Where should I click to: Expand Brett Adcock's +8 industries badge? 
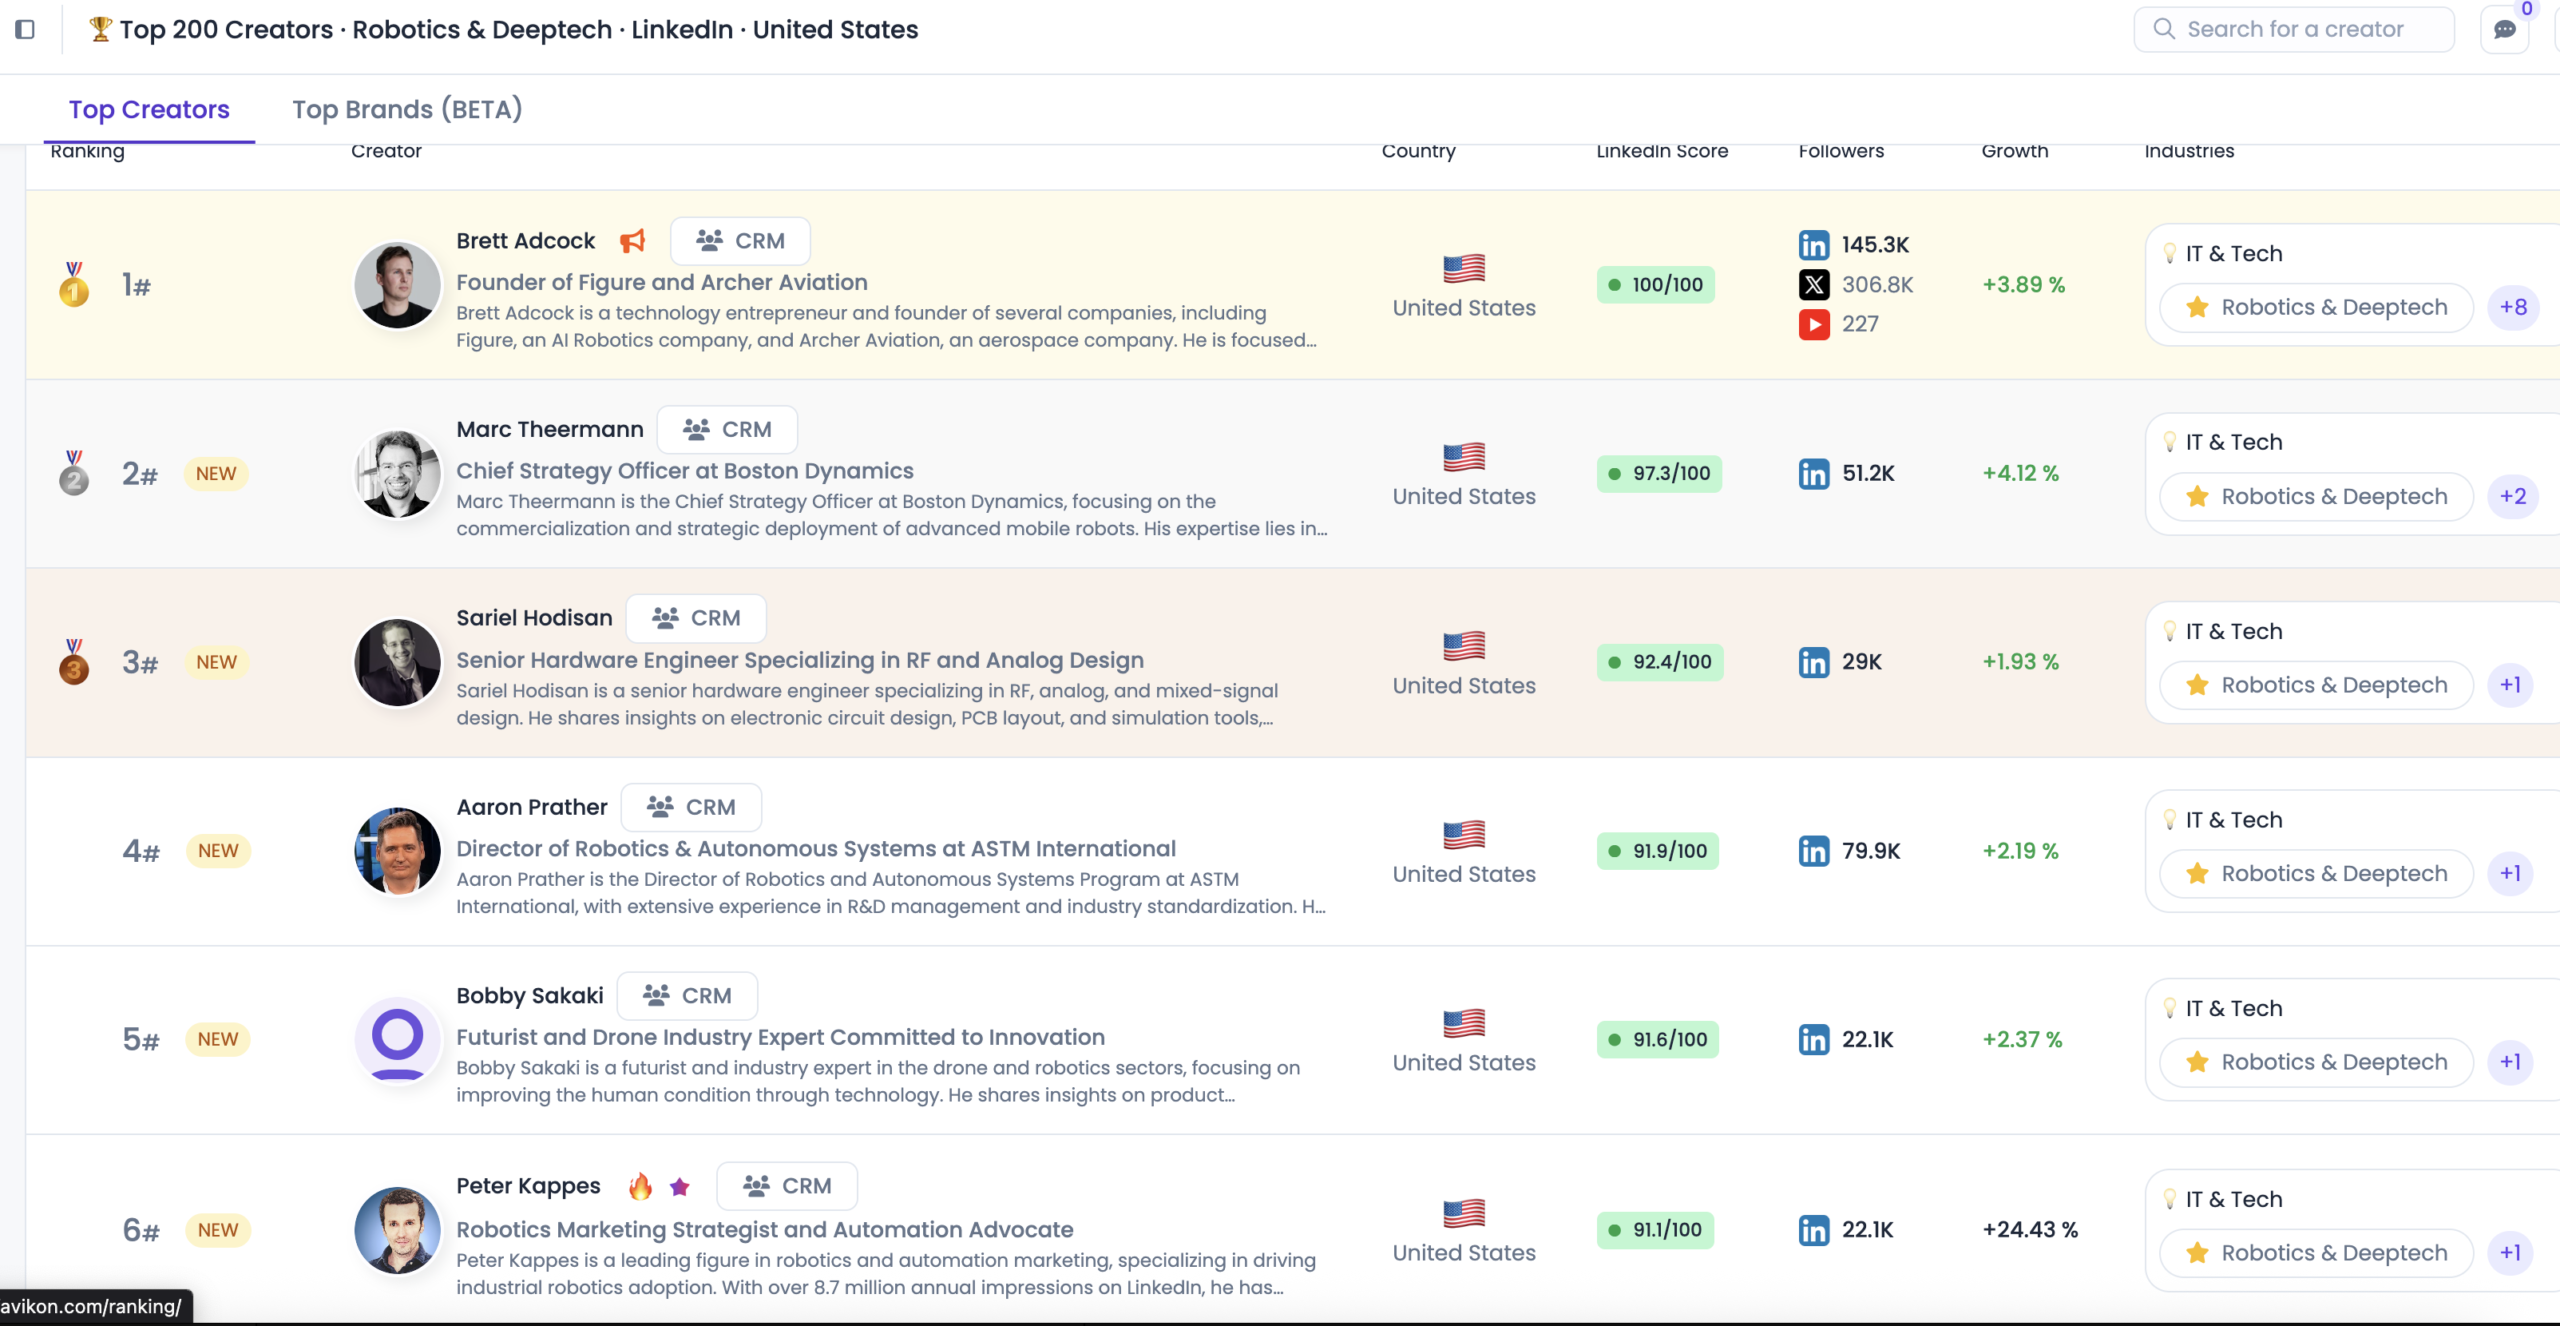[x=2513, y=307]
